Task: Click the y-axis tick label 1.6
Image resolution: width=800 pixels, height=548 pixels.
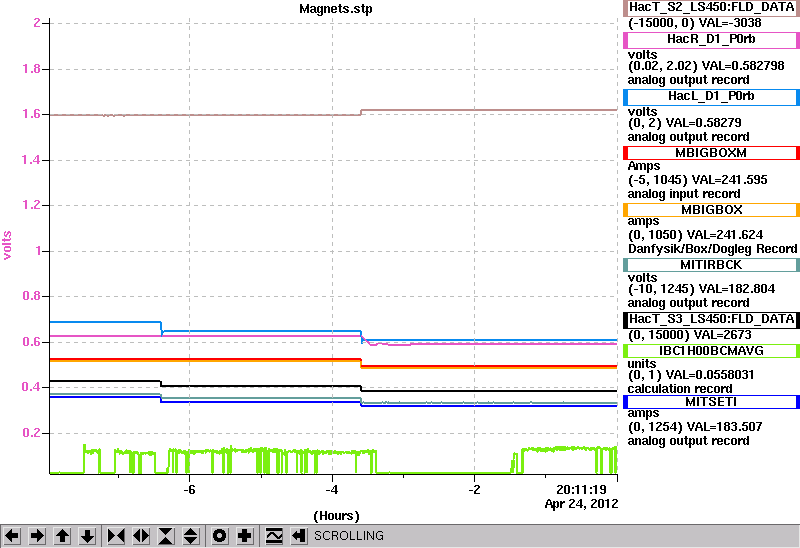Action: [x=31, y=114]
